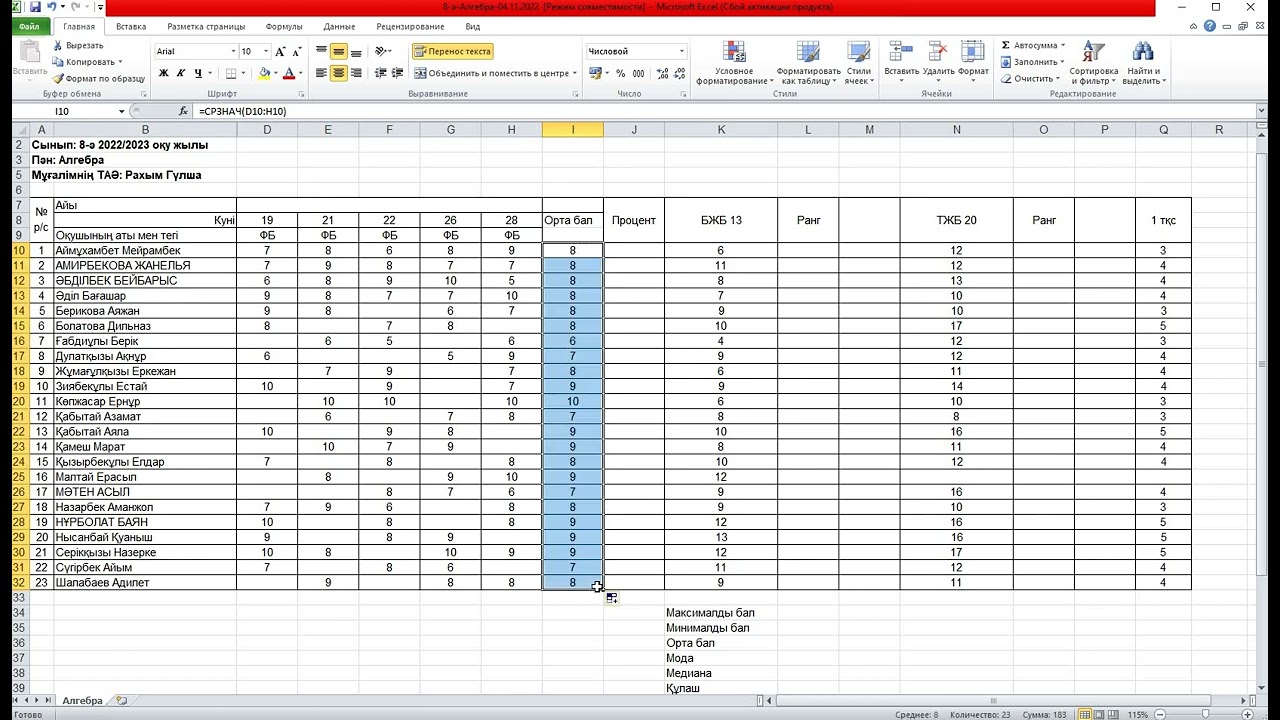This screenshot has width=1280, height=720.
Task: Toggle Italic (К) formatting
Action: pyautogui.click(x=181, y=73)
